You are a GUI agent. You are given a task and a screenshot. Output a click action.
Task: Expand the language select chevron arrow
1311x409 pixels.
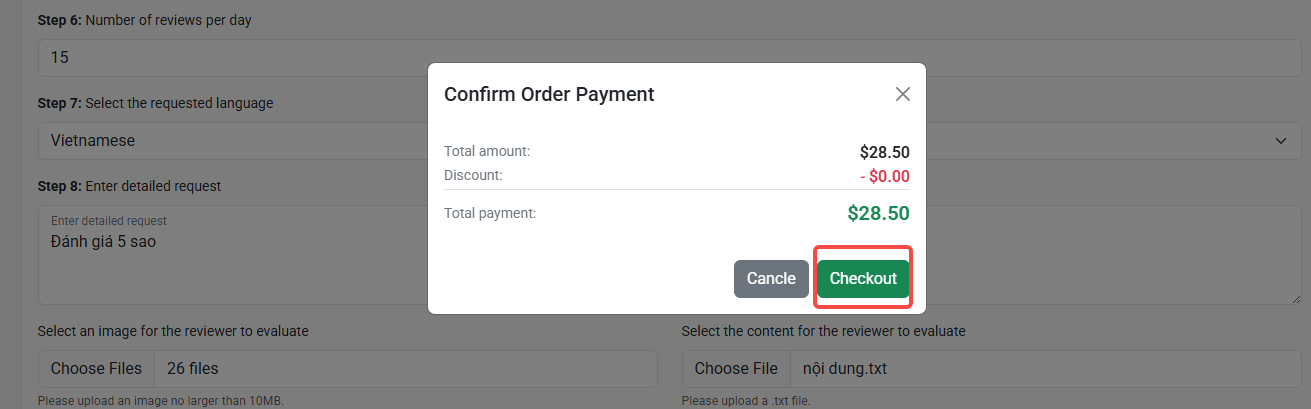click(x=1281, y=141)
